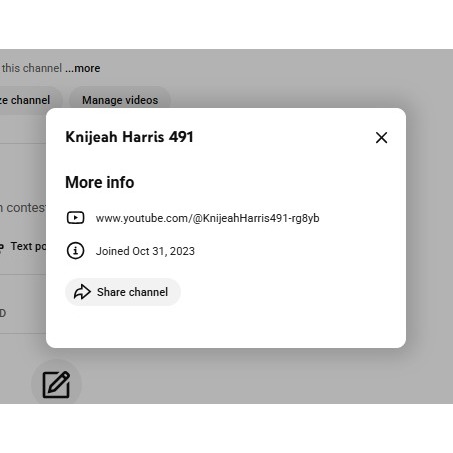Click the 'More info' heading

100,182
